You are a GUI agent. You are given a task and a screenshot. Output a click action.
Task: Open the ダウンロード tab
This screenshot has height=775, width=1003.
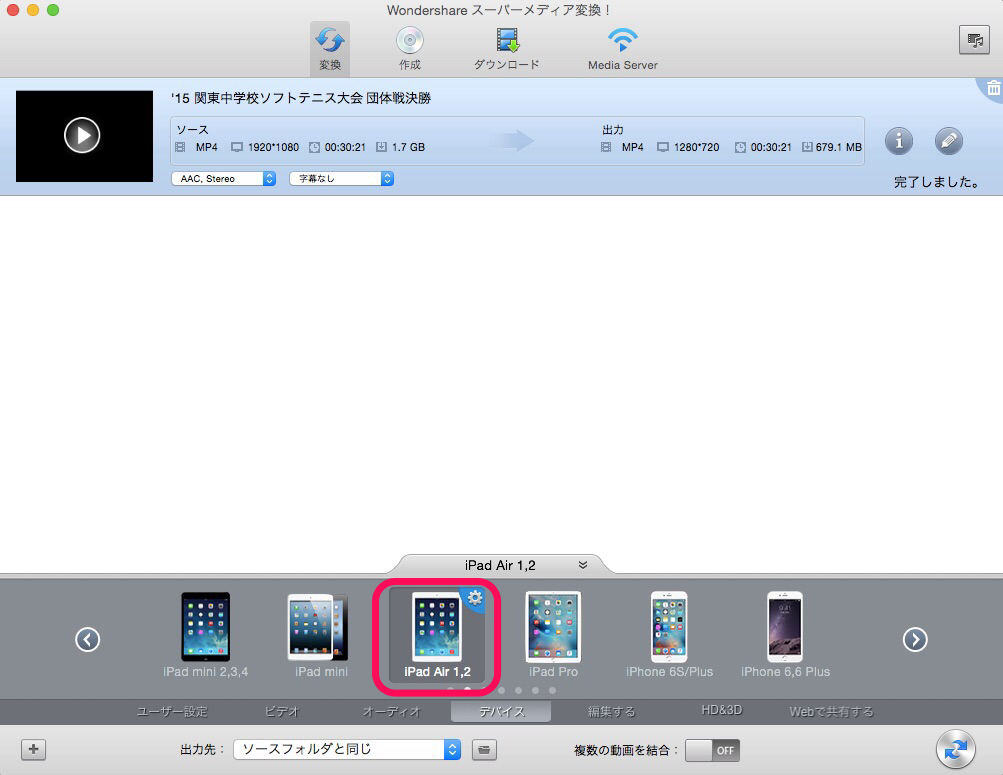point(507,49)
